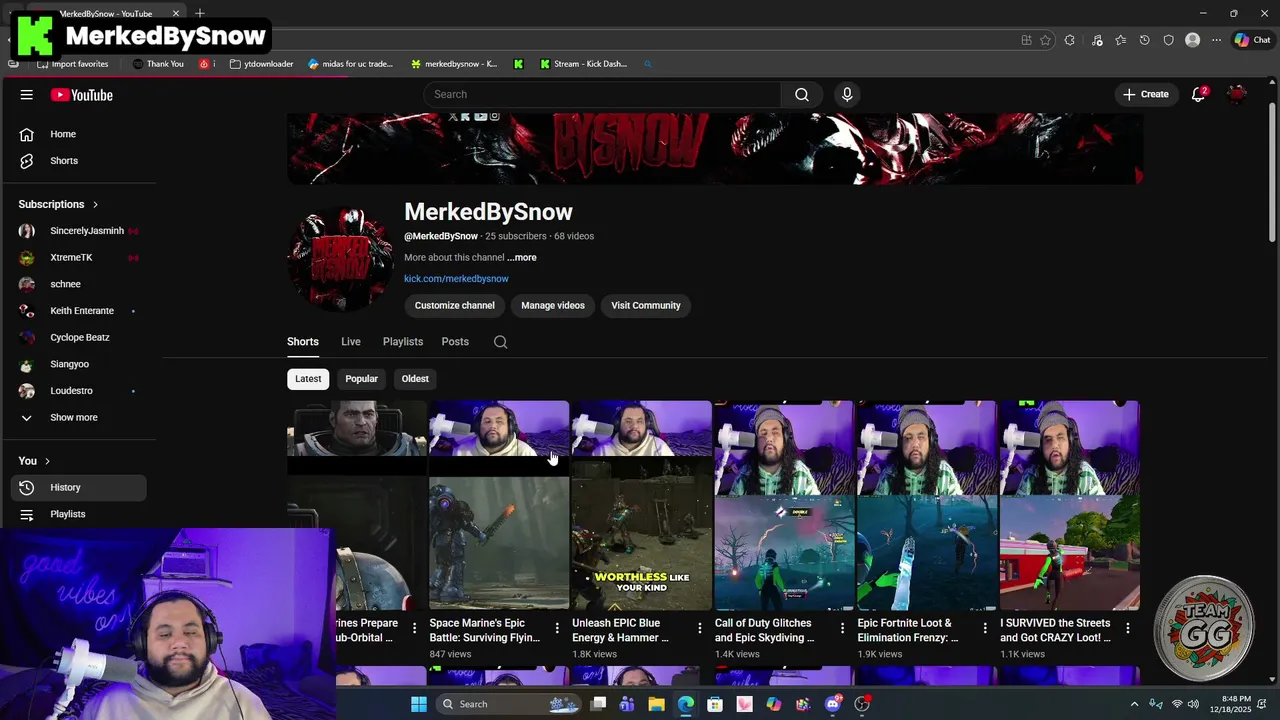The height and width of the screenshot is (720, 1280).
Task: Open SincerelyJasminh subscription channel
Action: pyautogui.click(x=78, y=231)
